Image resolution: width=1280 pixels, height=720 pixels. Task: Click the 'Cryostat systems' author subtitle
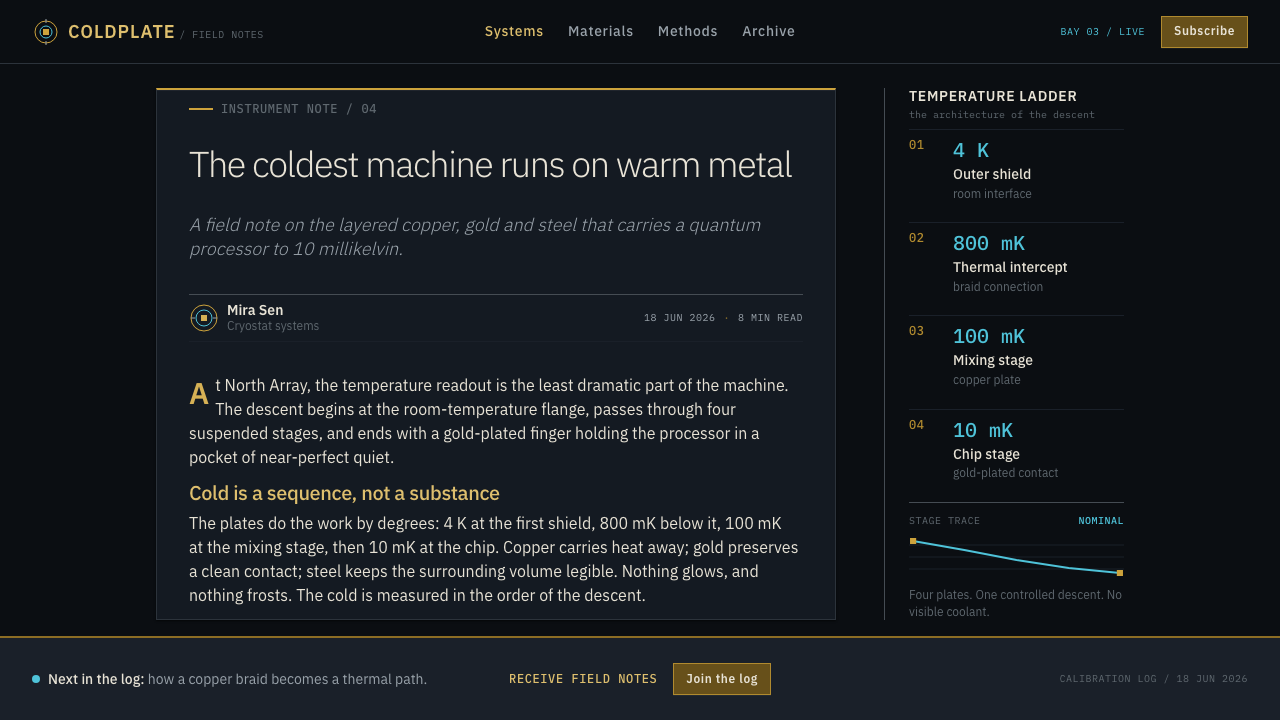coord(273,326)
